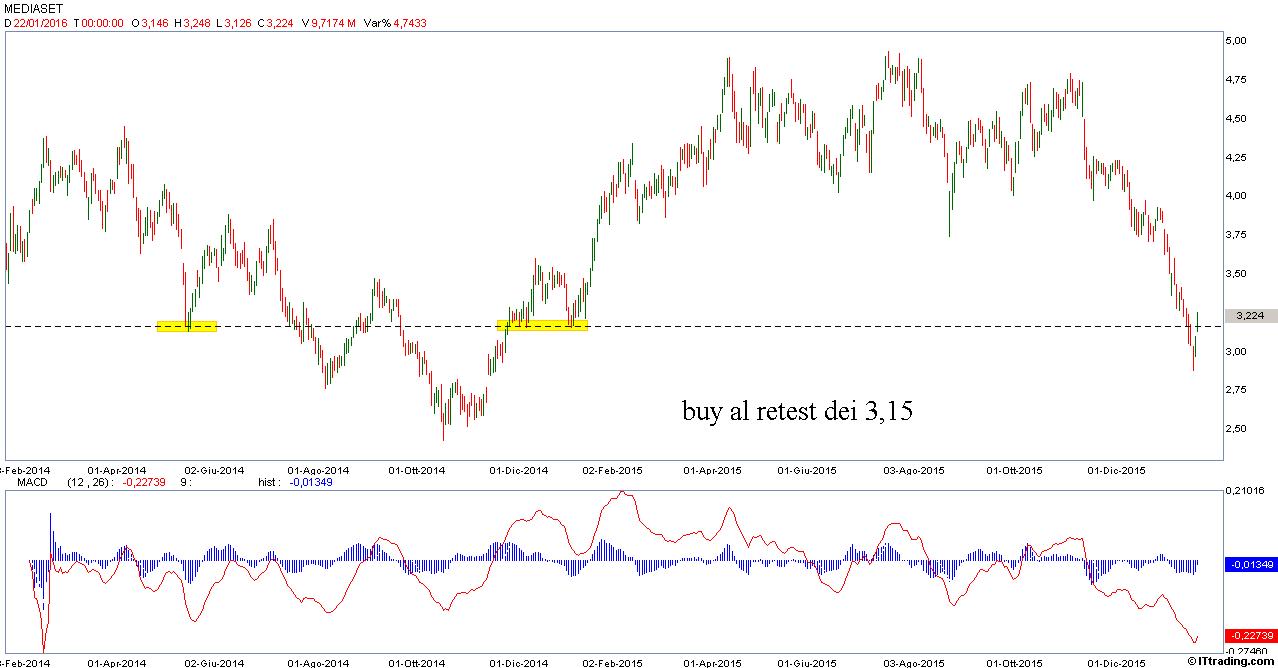Image resolution: width=1278 pixels, height=668 pixels.
Task: Click 01-Apr-2015 on the price chart date axis
Action: click(x=712, y=469)
